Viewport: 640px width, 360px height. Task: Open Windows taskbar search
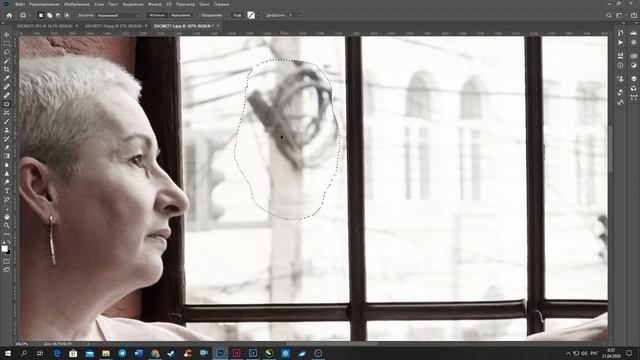point(24,353)
